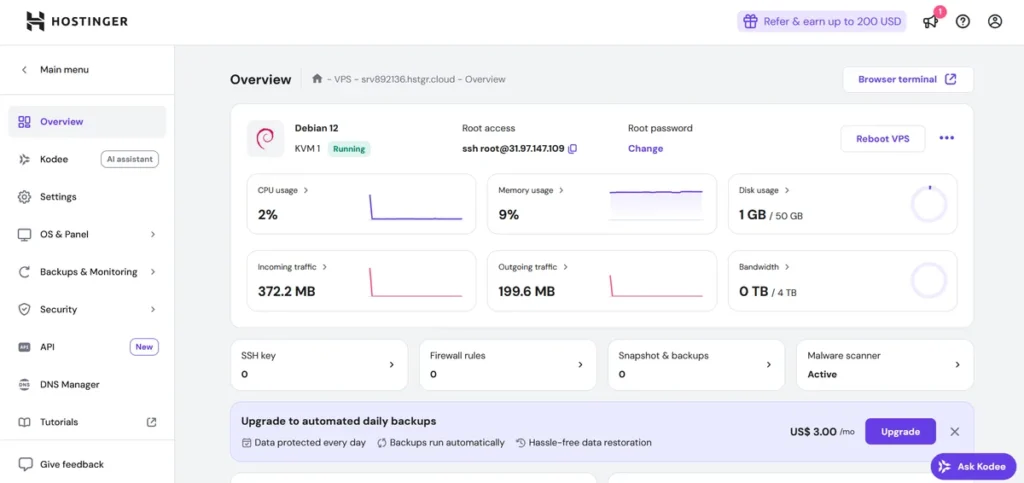Viewport: 1024px width, 483px height.
Task: Open the Malware scanner card
Action: tap(885, 365)
